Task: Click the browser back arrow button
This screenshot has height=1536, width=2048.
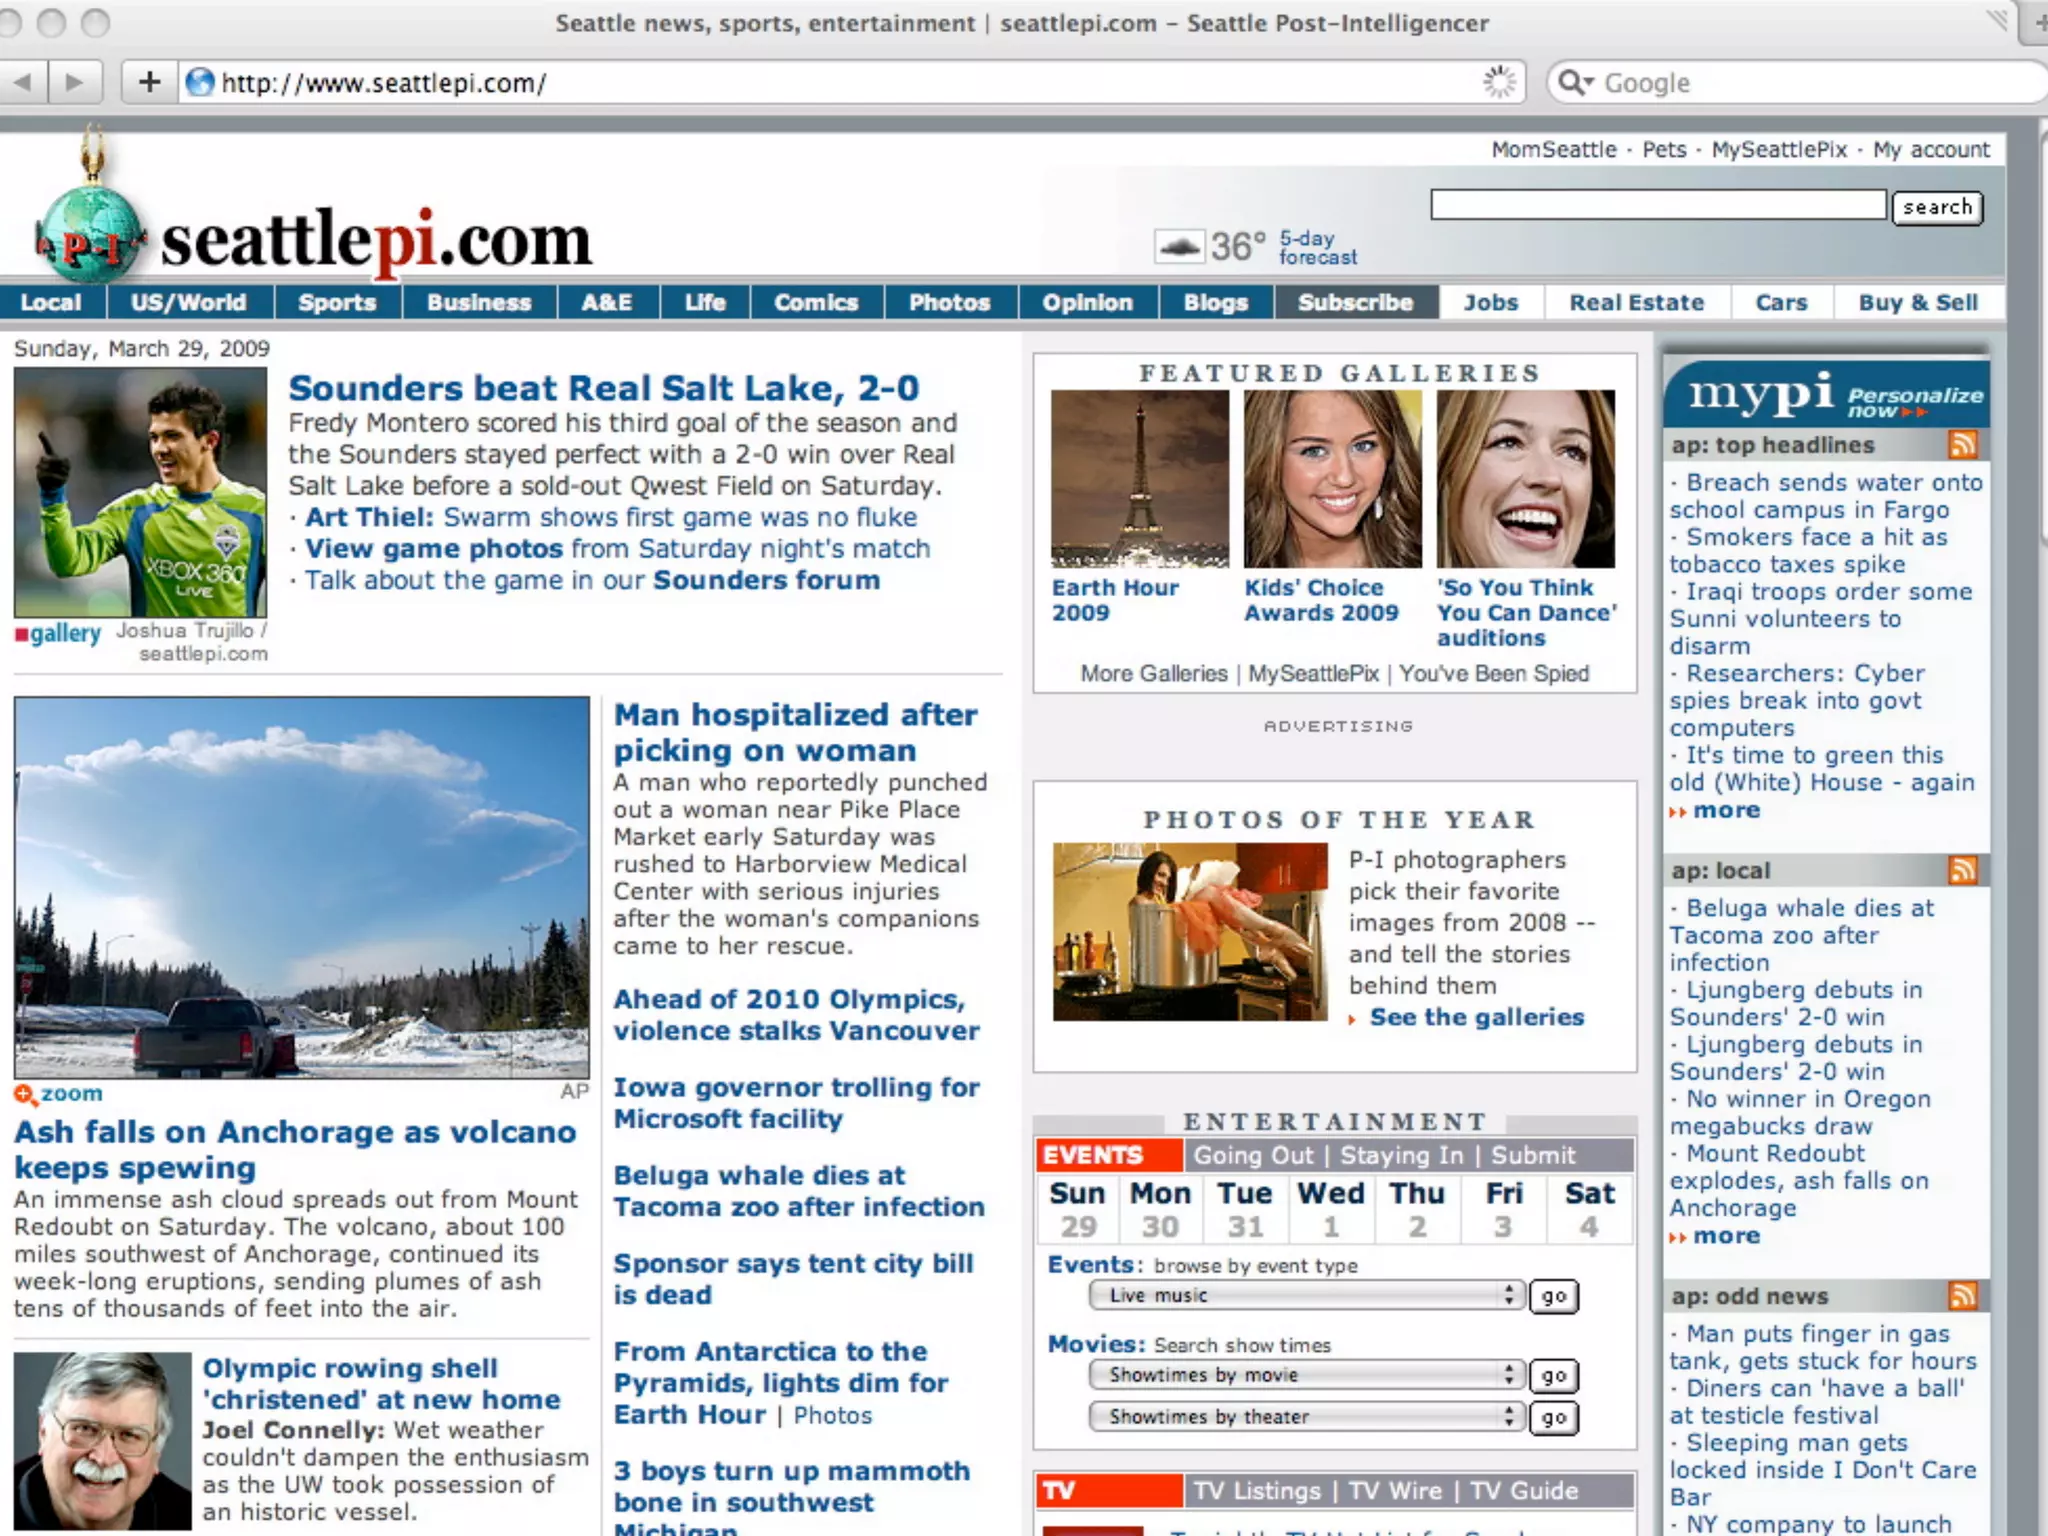Action: 22,82
